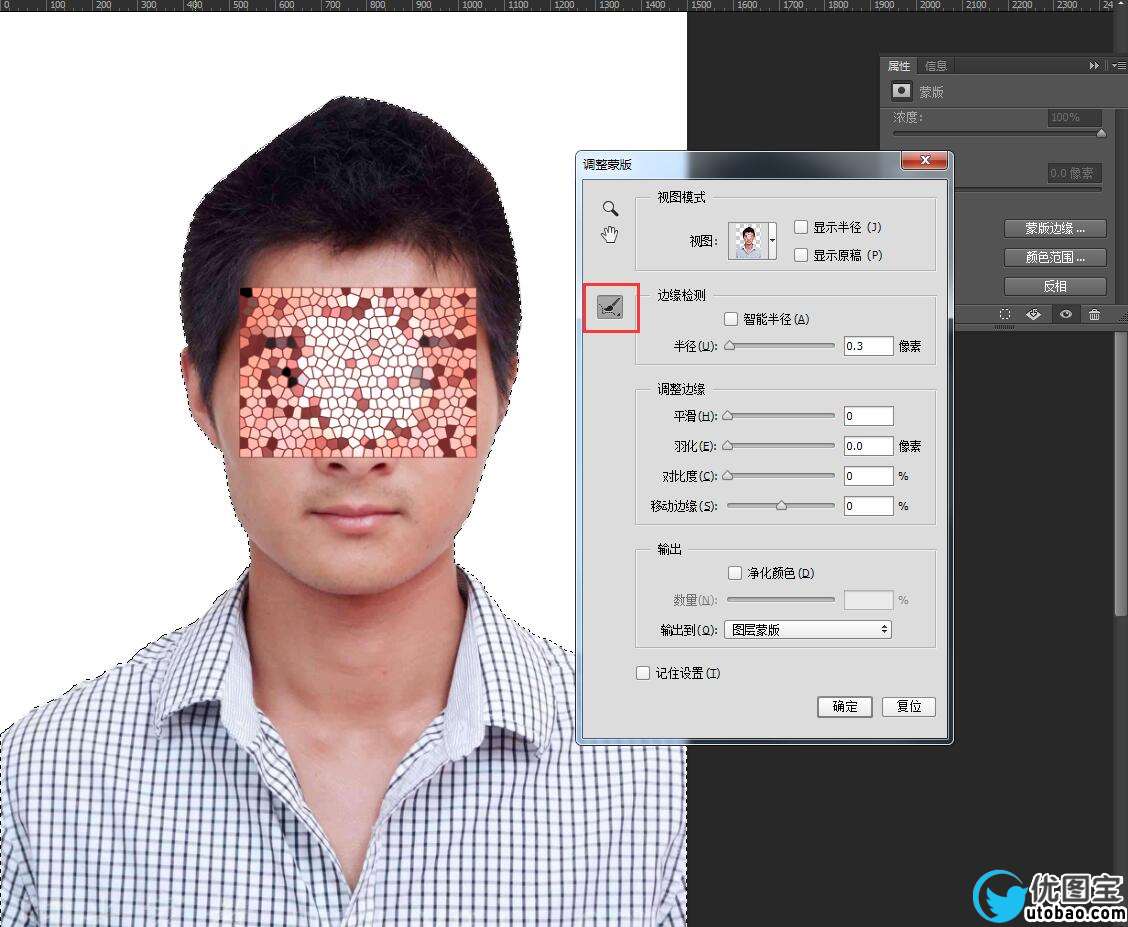Click the 移动边缘 percent input field
The height and width of the screenshot is (927, 1128).
coord(868,506)
